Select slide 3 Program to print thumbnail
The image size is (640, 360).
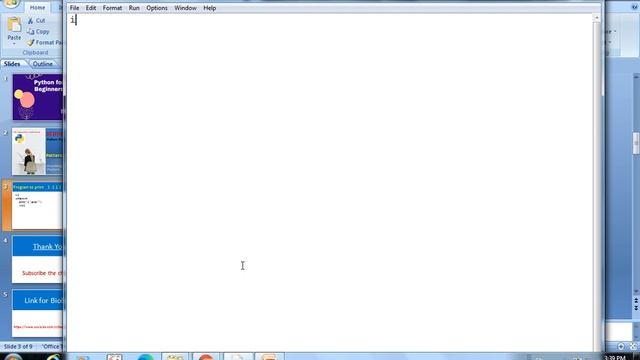coord(38,206)
